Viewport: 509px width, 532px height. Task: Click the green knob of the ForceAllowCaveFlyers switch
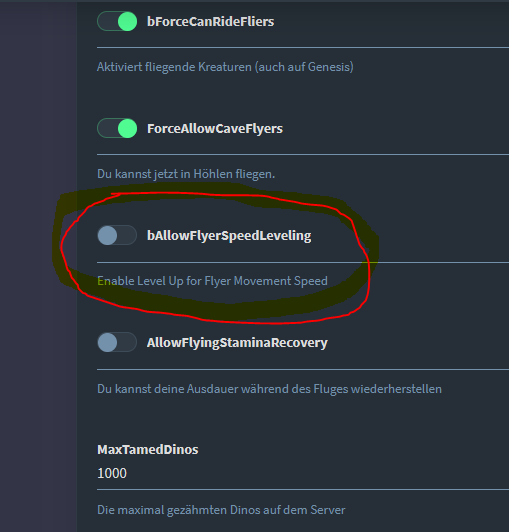click(127, 128)
